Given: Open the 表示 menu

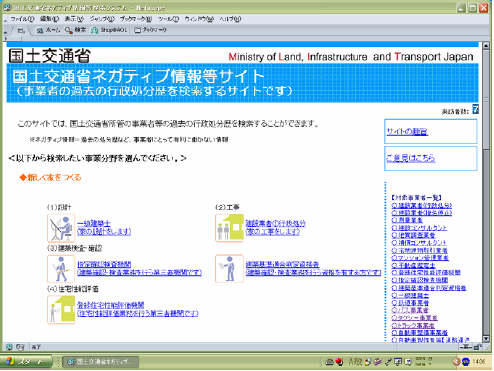Looking at the screenshot, I should pos(74,19).
